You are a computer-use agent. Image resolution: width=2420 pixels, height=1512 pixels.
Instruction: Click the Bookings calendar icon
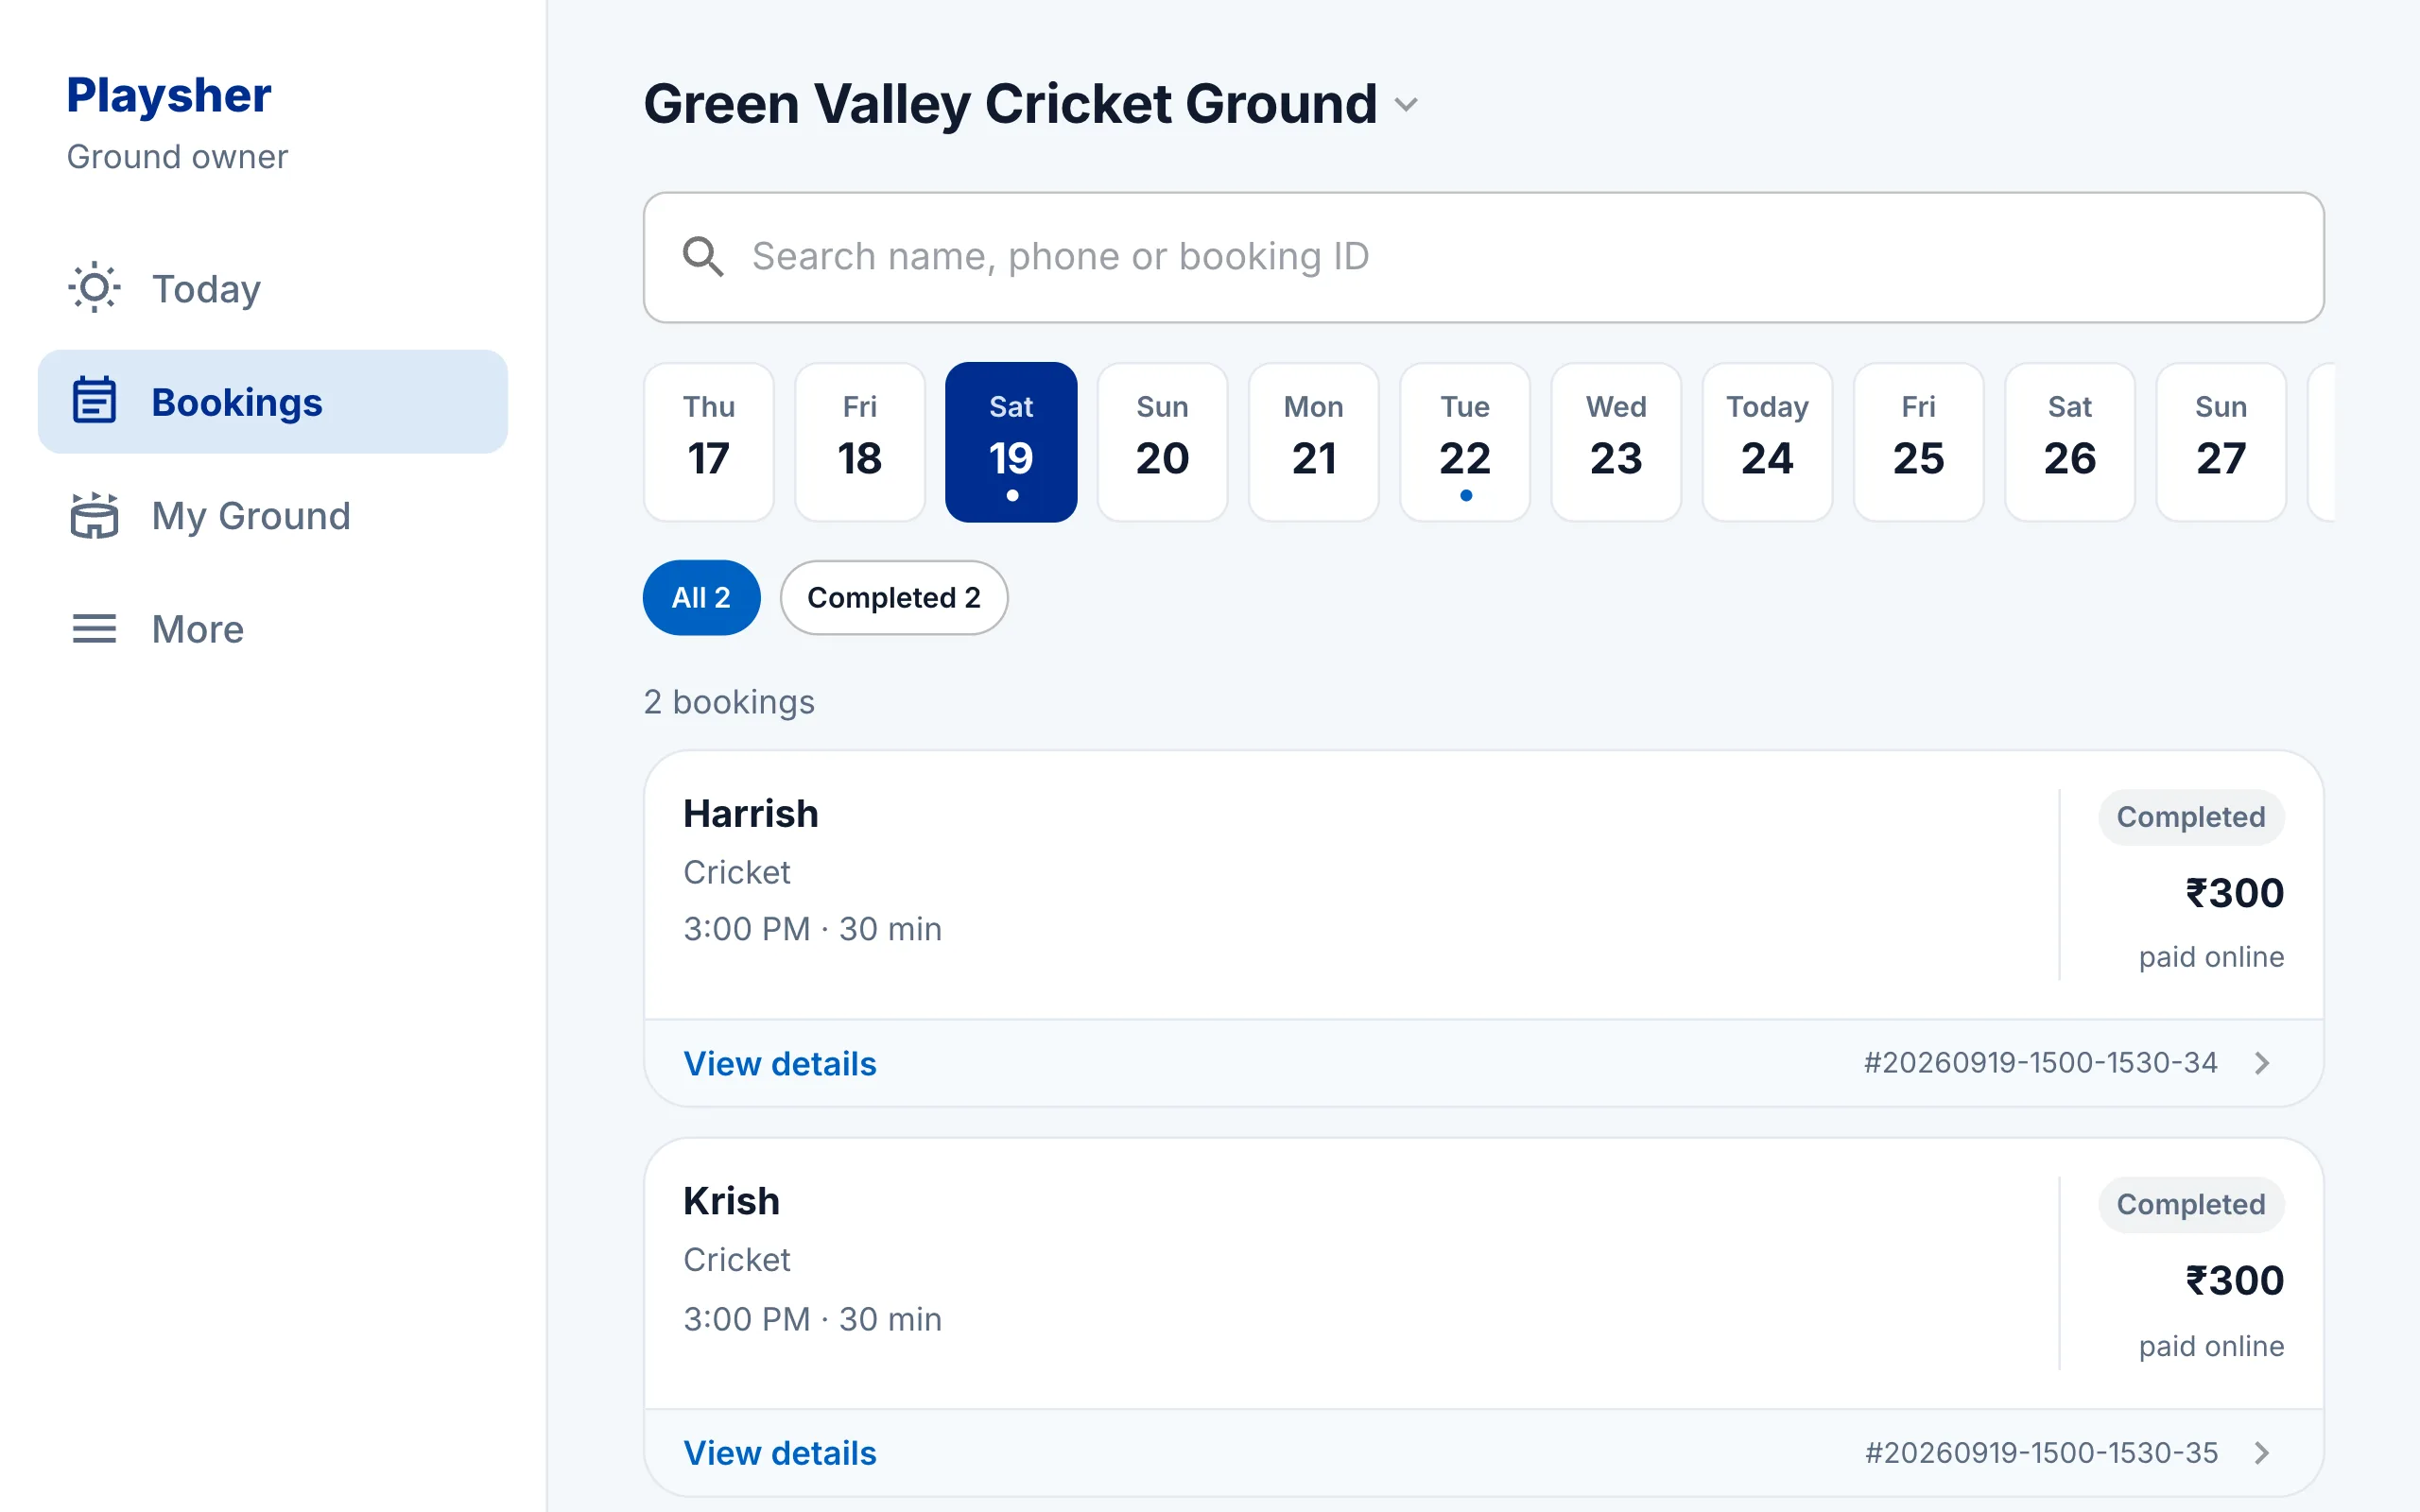pos(94,401)
